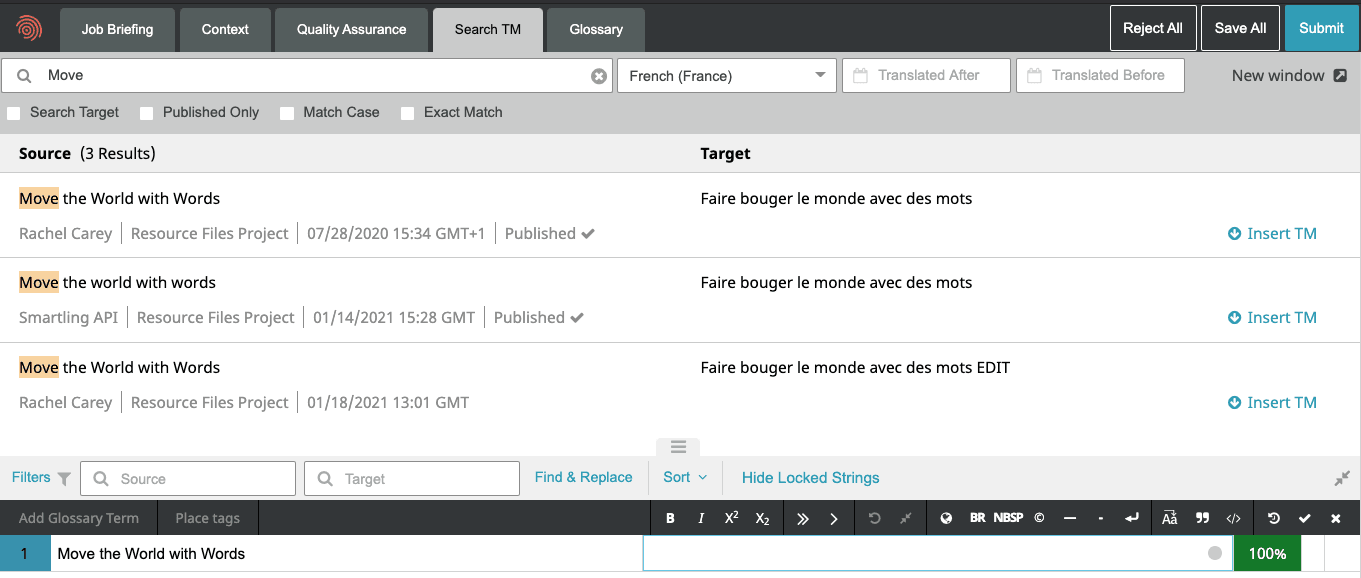Viewport: 1361px width, 578px height.
Task: Clear the Move search query
Action: [599, 76]
